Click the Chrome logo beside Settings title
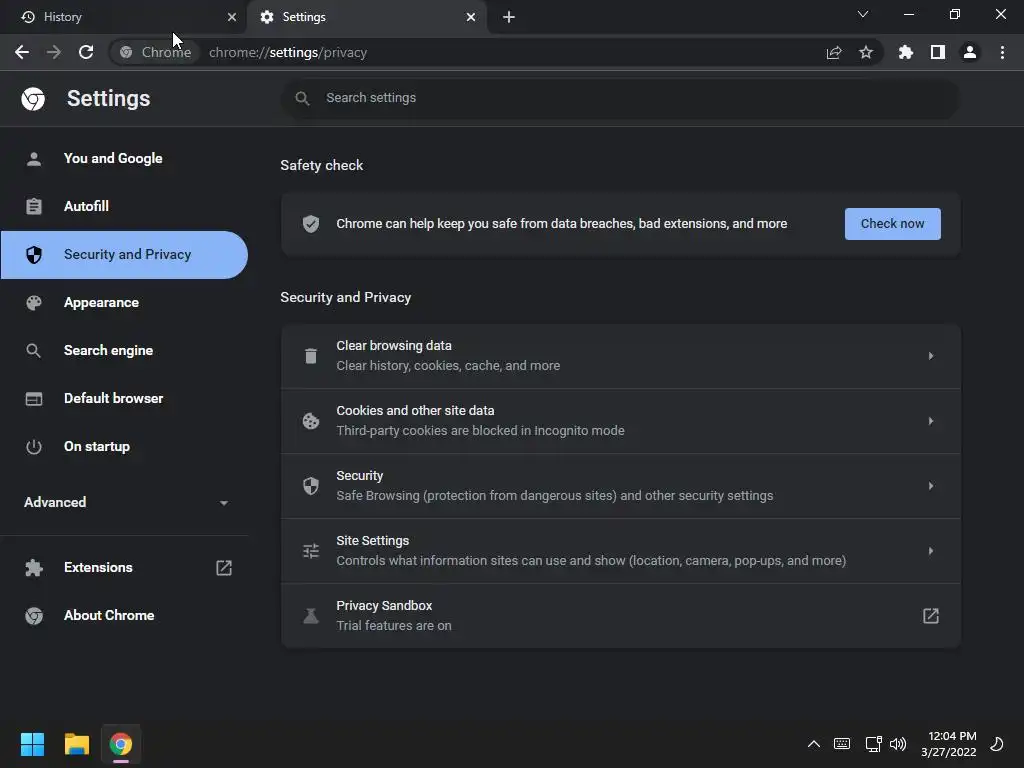Screen dimensions: 1024x768 pos(33,99)
